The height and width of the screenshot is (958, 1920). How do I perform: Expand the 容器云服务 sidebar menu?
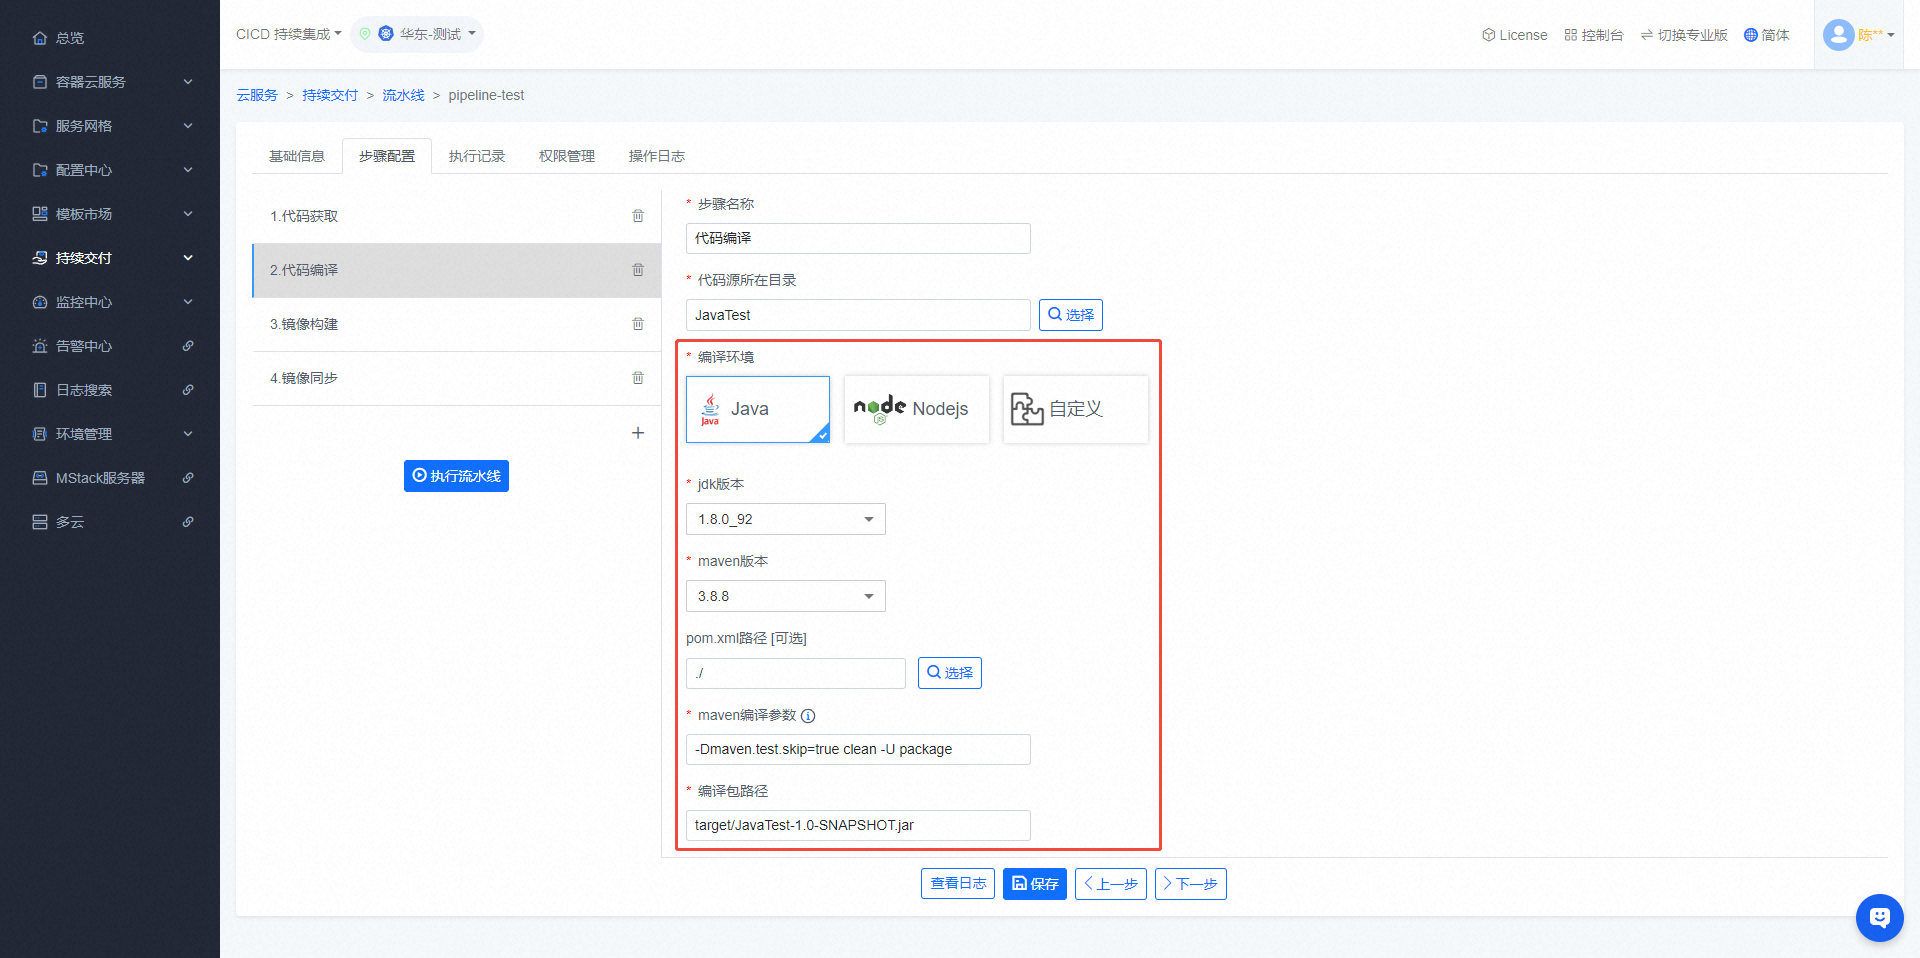point(110,82)
